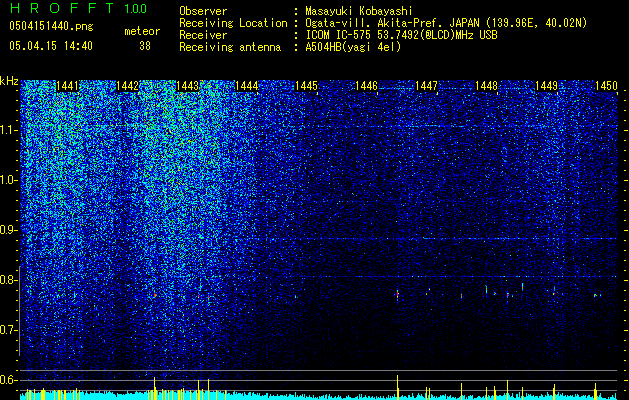Click the 'Observer' field label

point(203,11)
